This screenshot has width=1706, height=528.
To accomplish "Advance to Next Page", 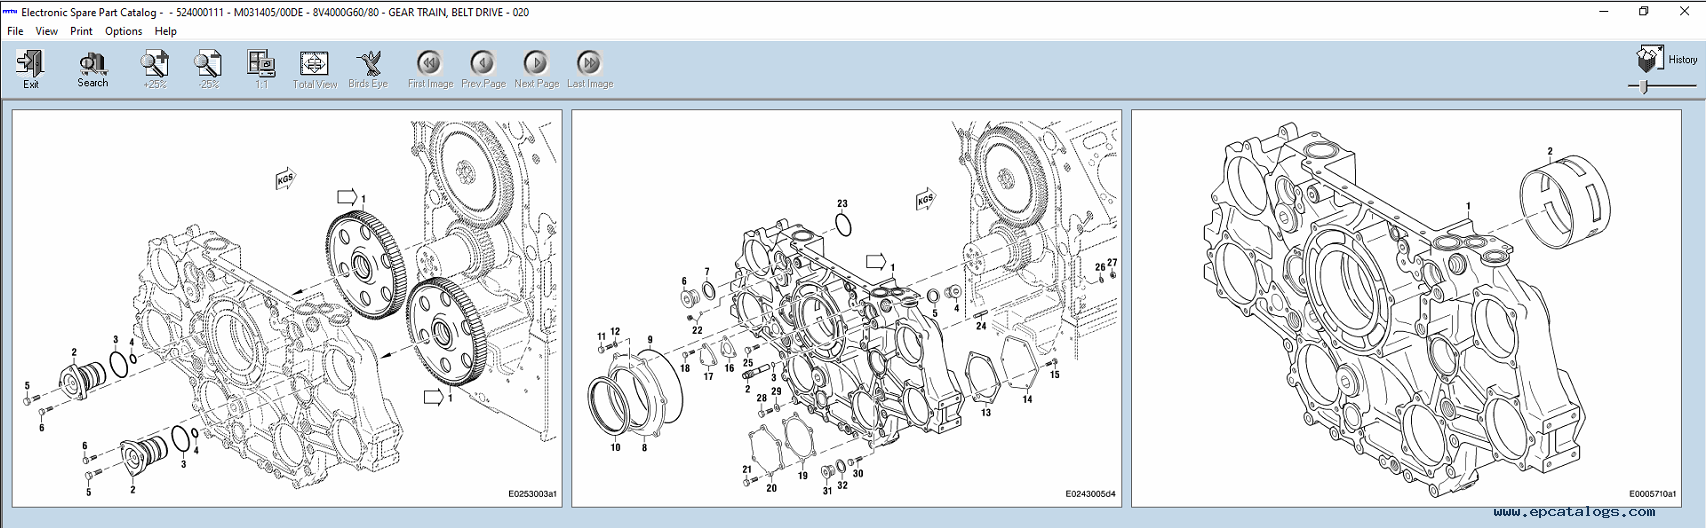I will pos(536,67).
